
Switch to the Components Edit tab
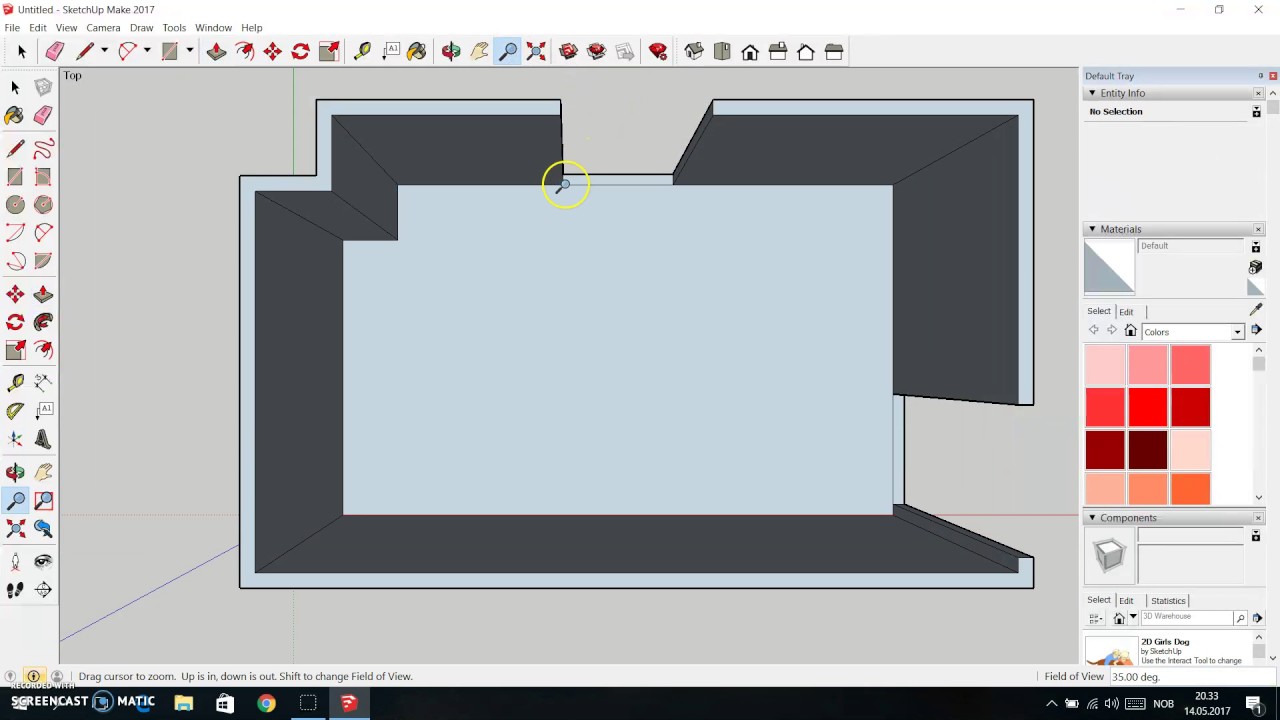[1126, 601]
